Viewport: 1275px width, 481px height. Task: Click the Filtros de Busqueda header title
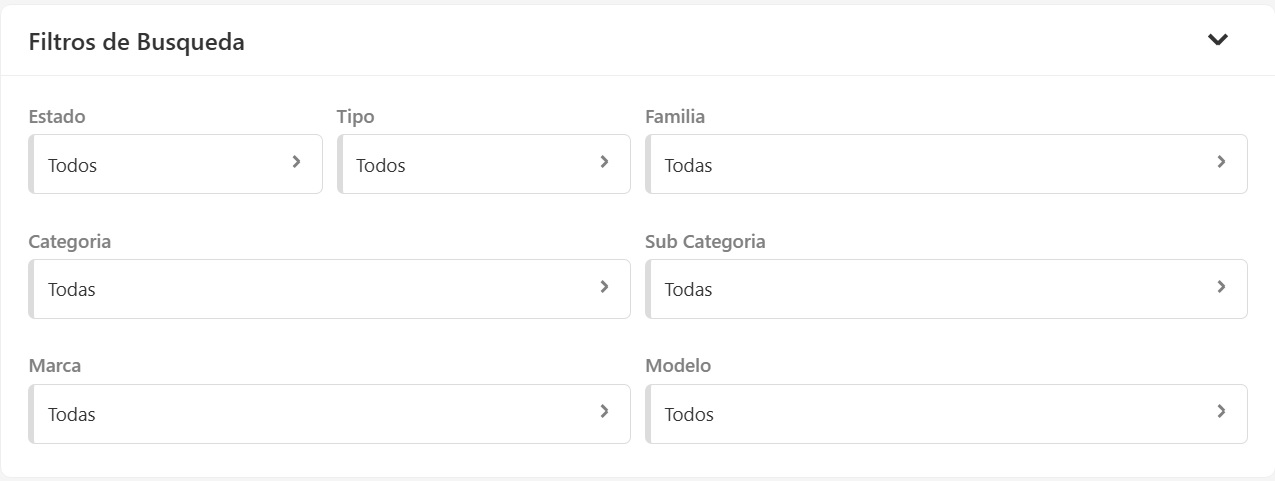point(137,42)
